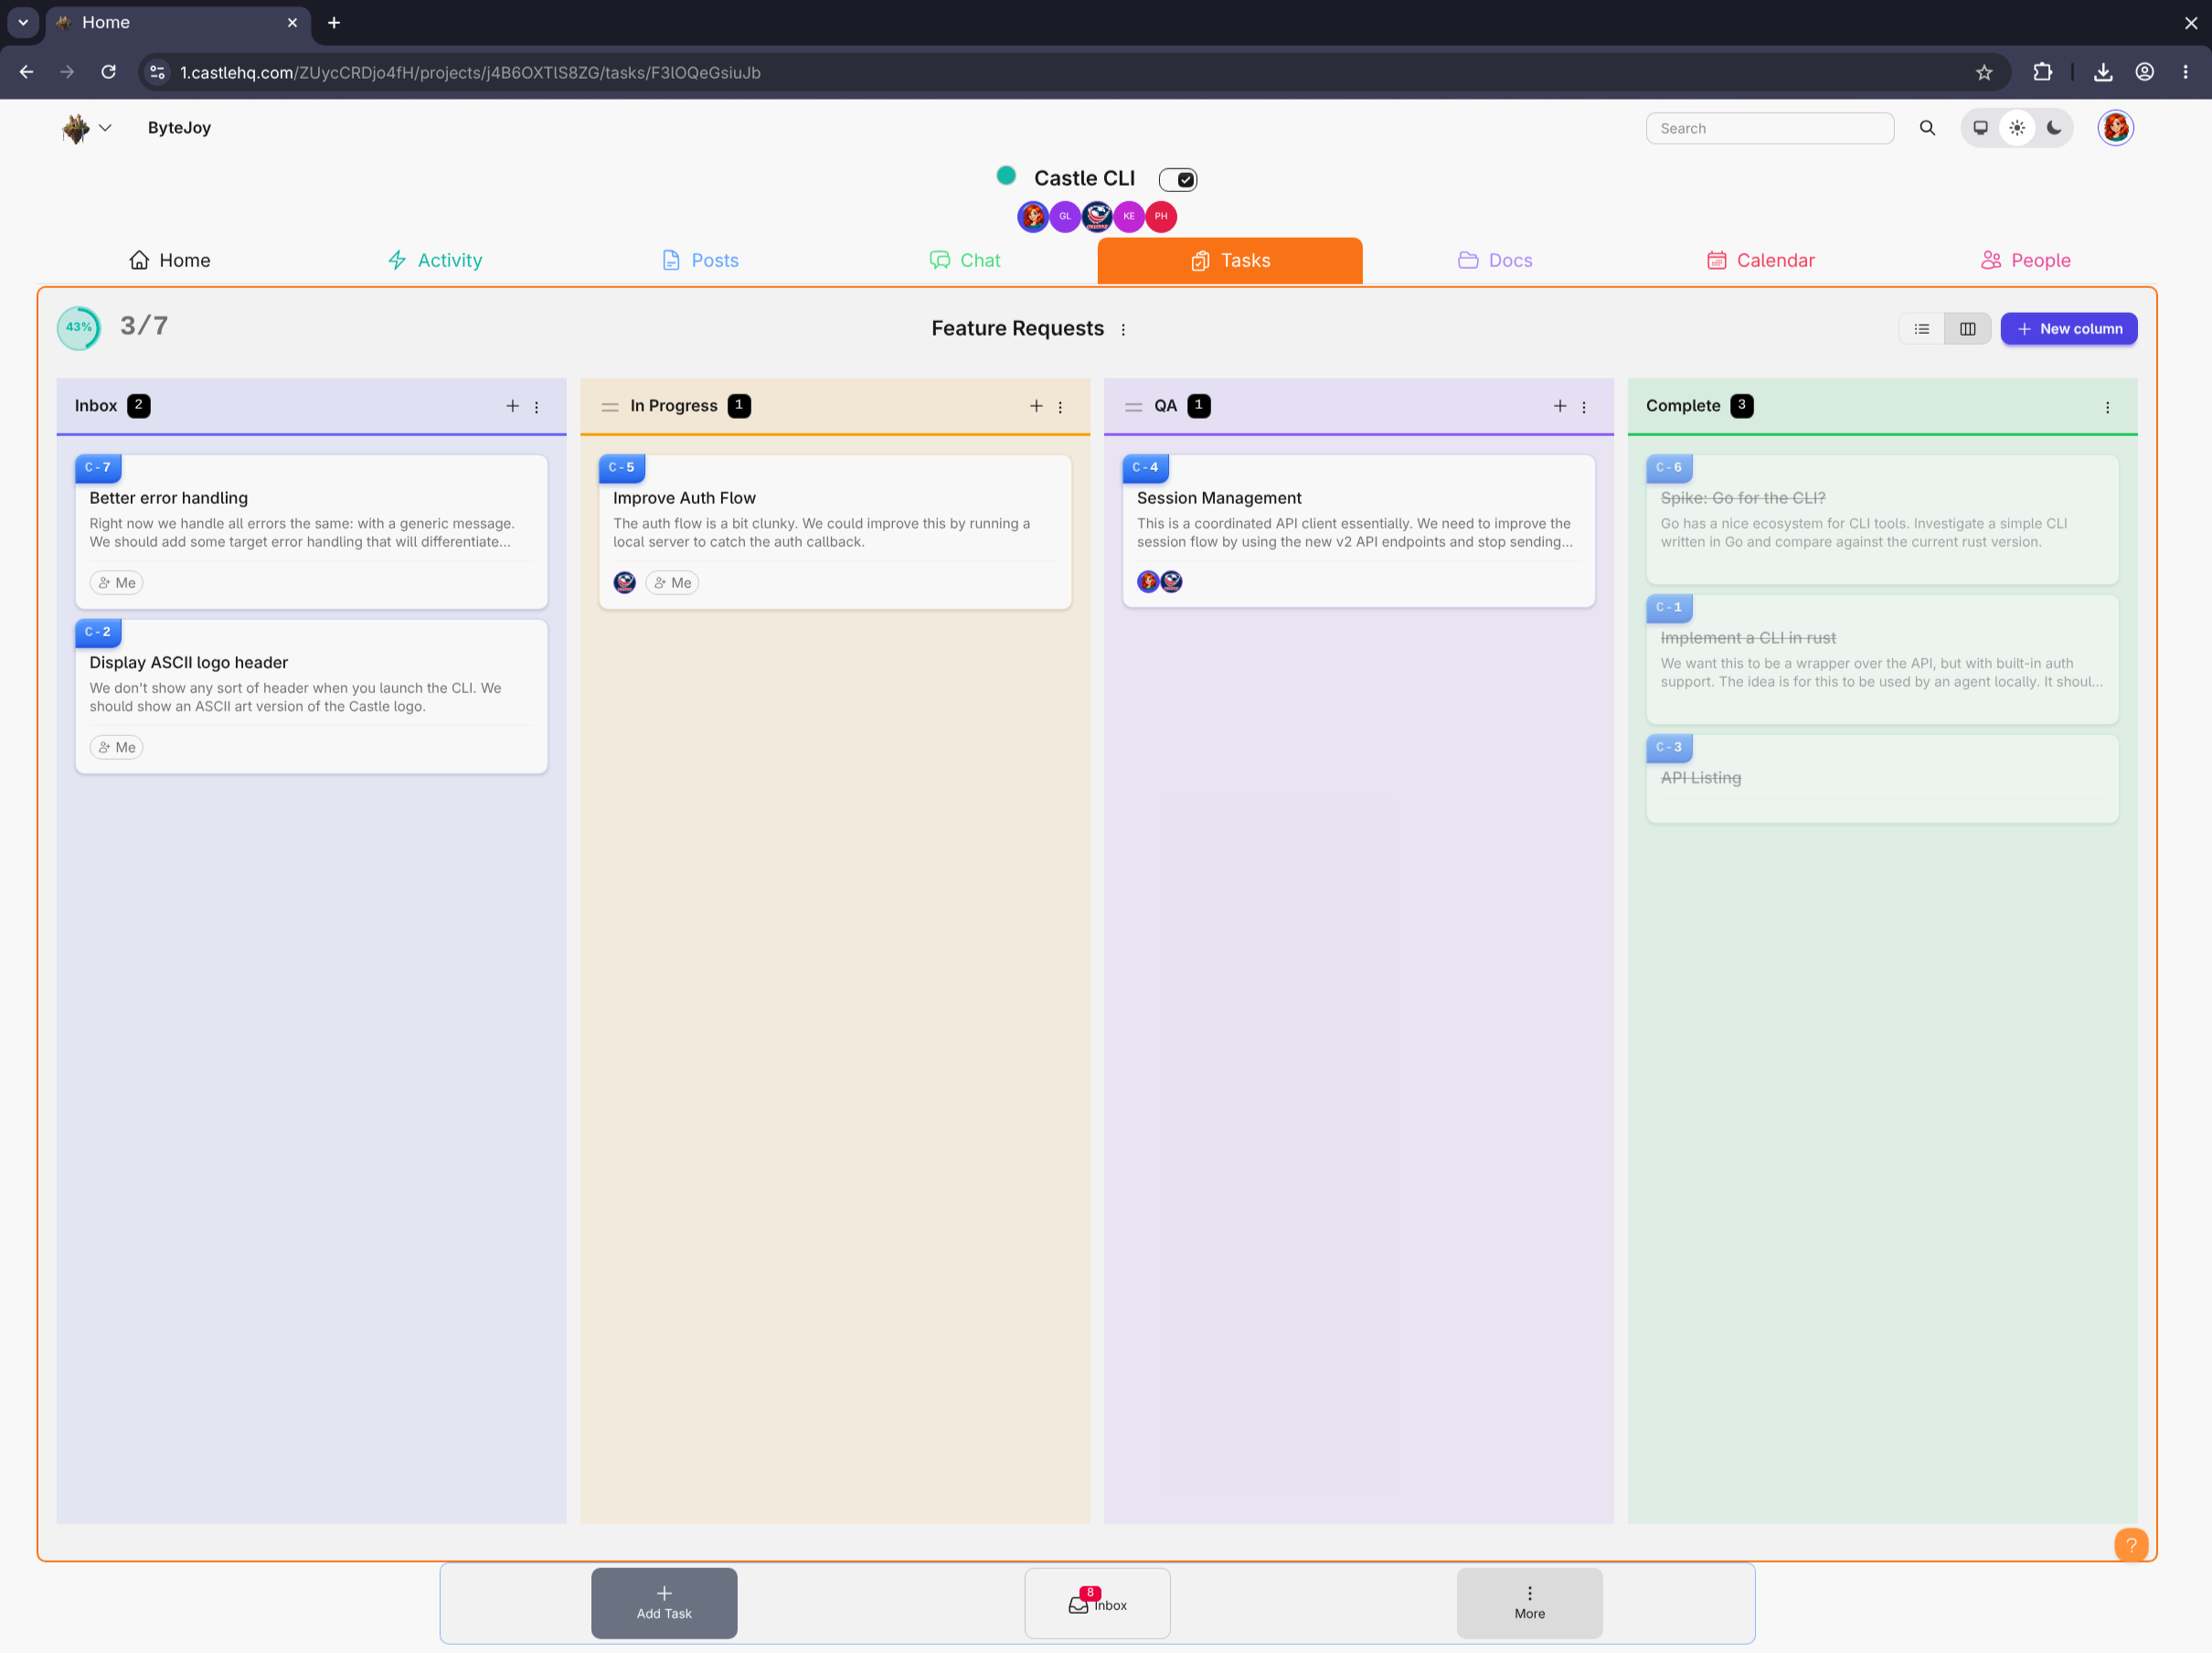Add a task to QA column

point(1559,406)
